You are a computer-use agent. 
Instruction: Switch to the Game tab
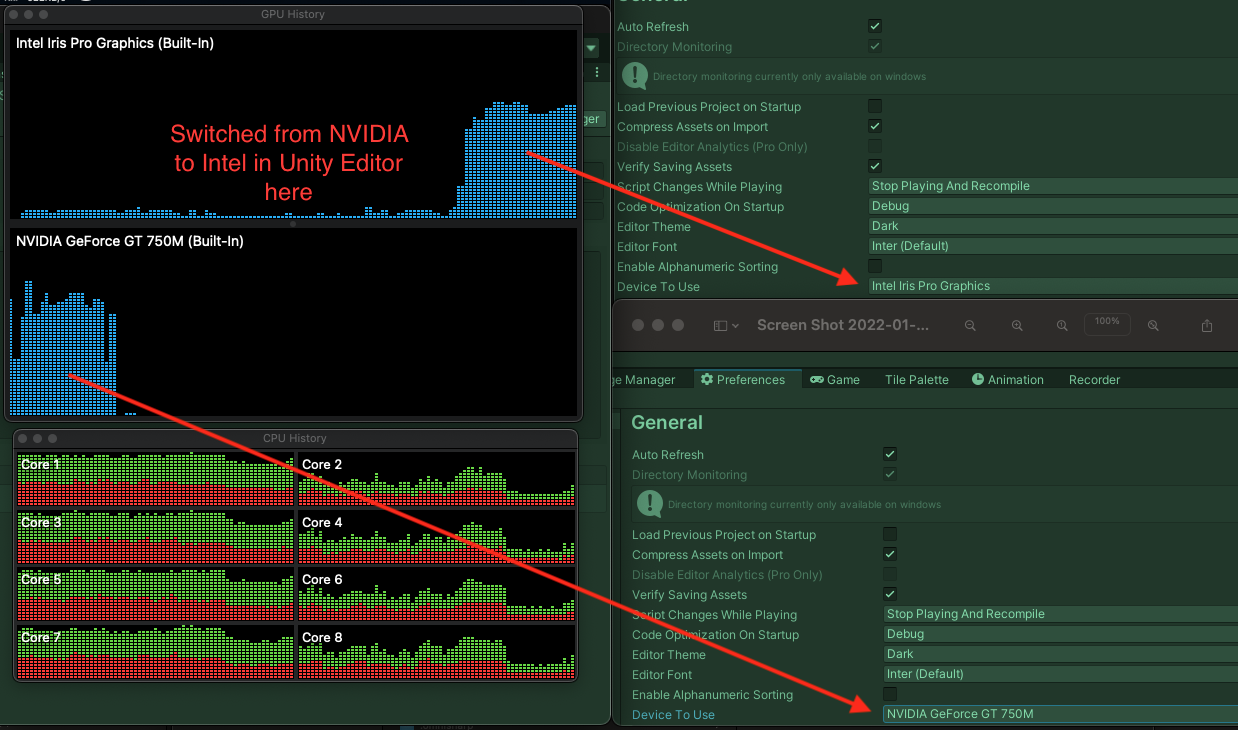pyautogui.click(x=835, y=380)
